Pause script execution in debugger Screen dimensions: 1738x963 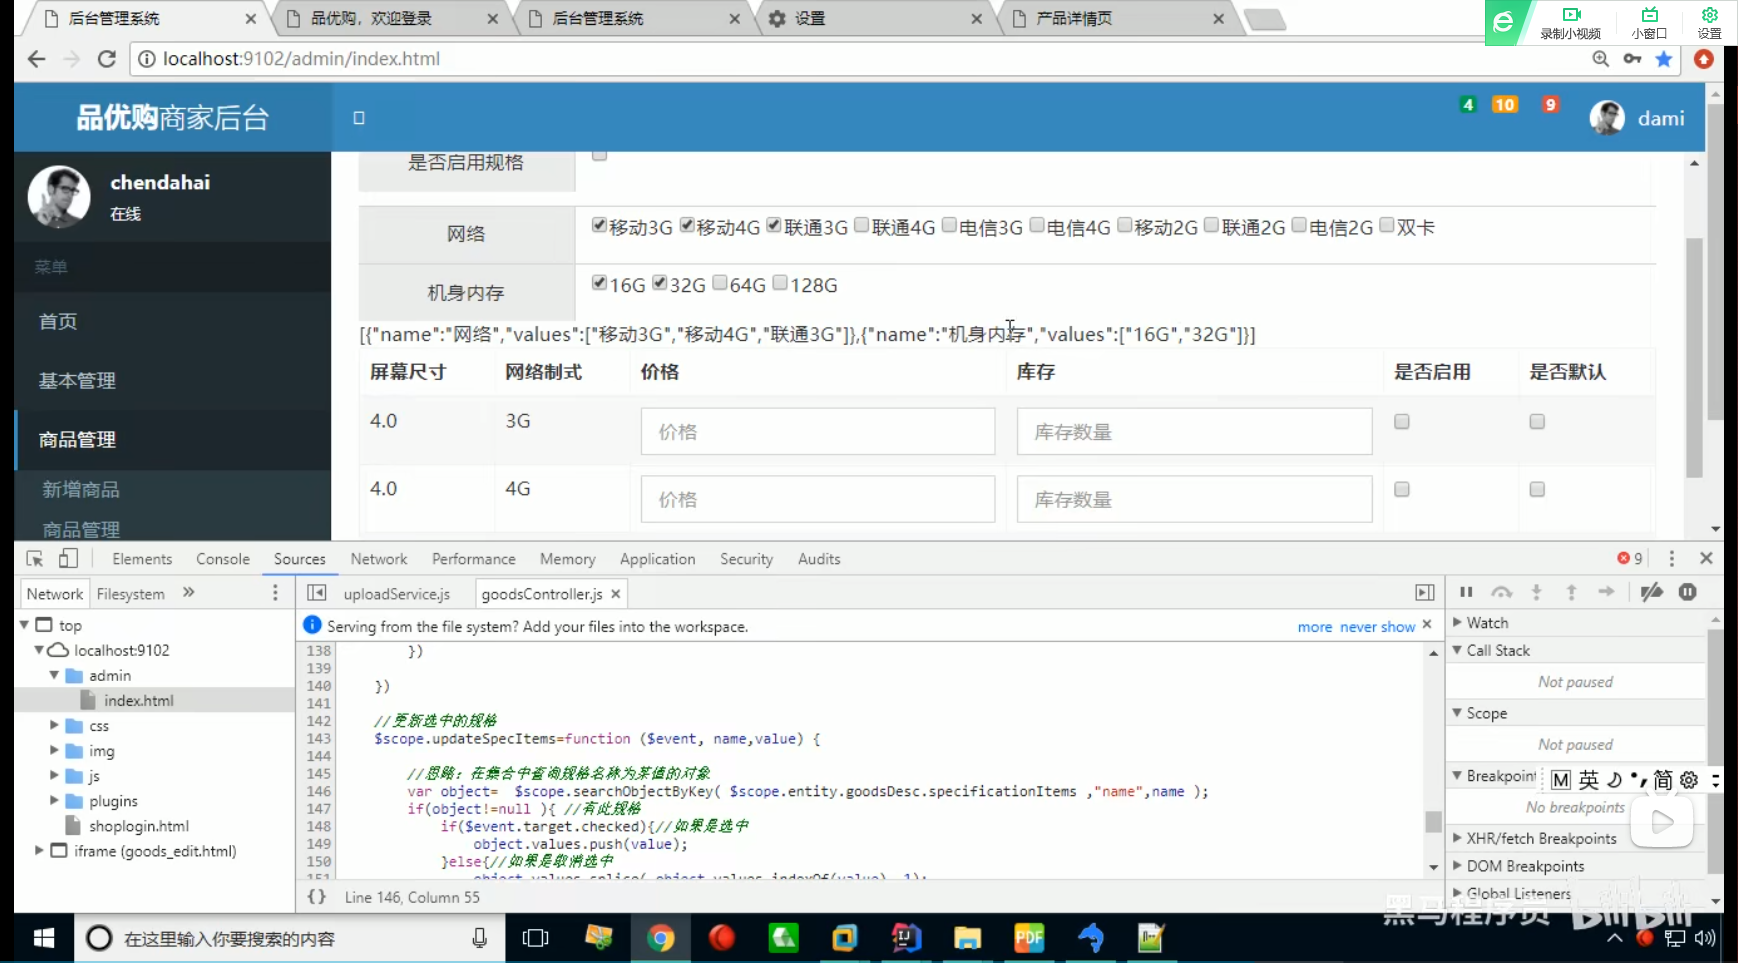click(x=1466, y=592)
